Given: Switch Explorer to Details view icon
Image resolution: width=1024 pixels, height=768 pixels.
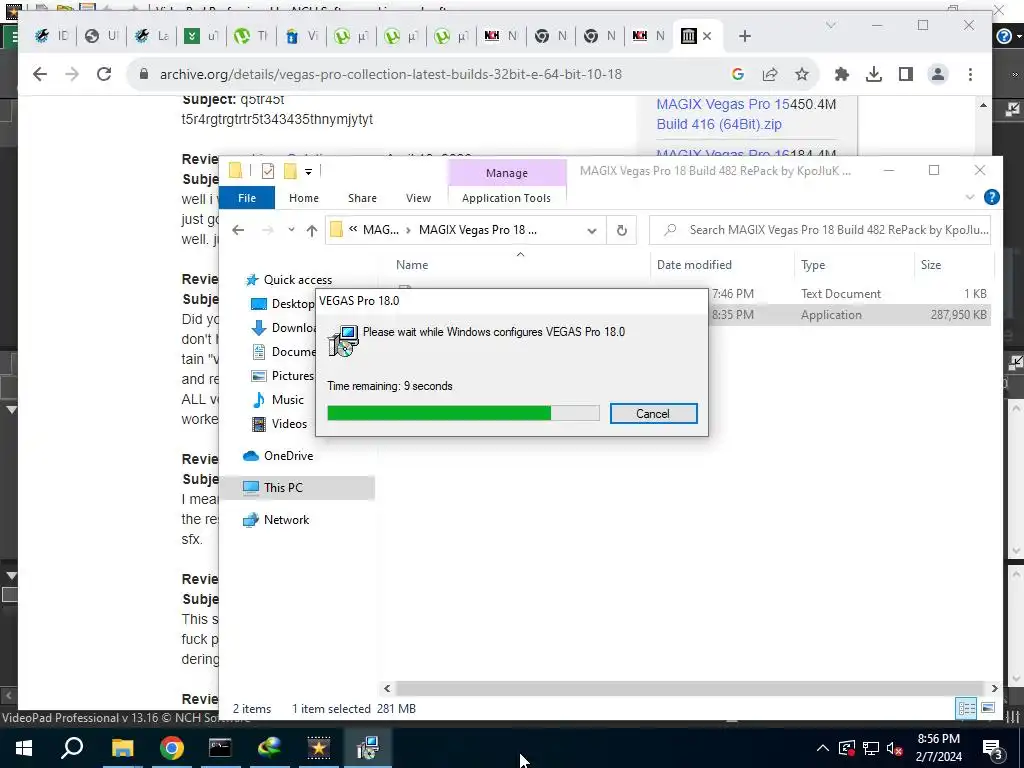Looking at the screenshot, I should pyautogui.click(x=966, y=708).
